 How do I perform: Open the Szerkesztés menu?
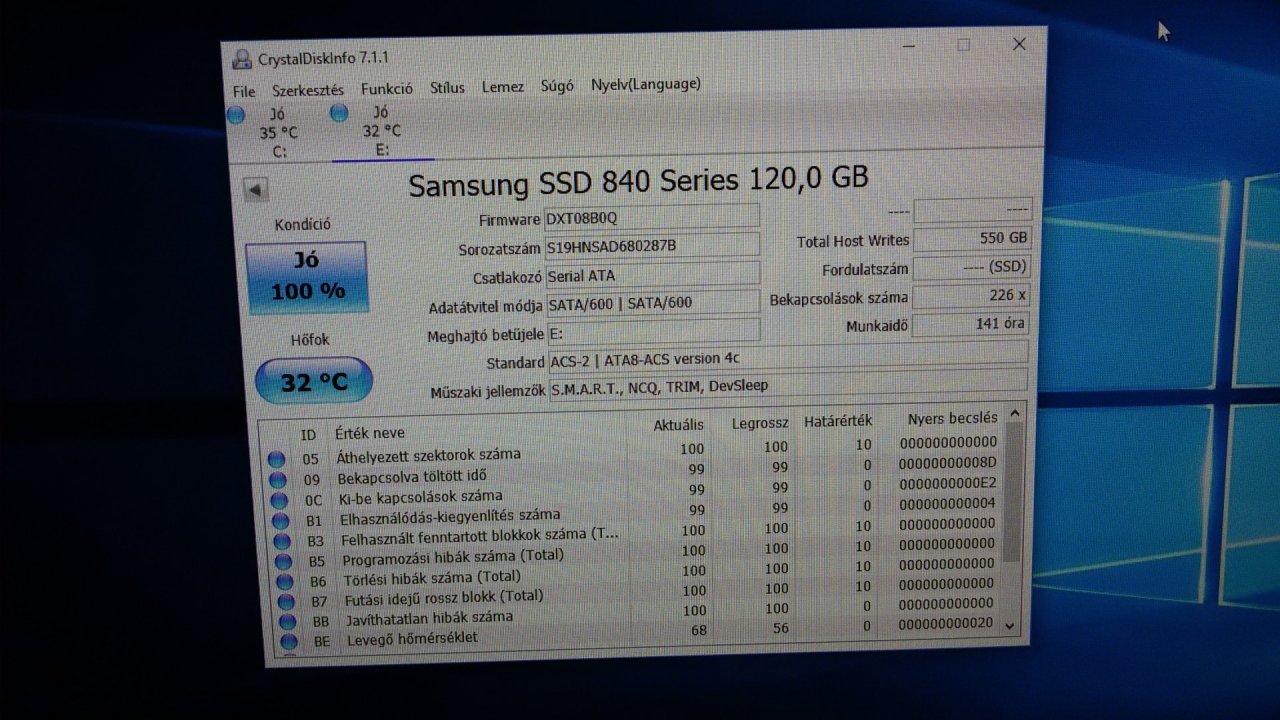pyautogui.click(x=308, y=90)
